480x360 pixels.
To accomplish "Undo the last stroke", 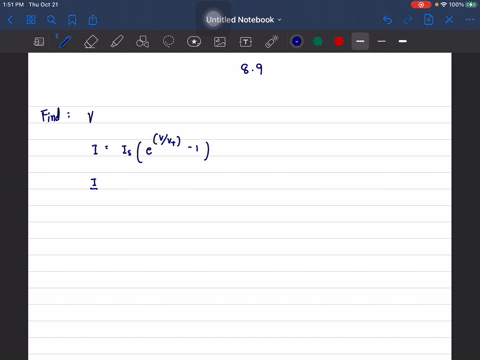I will (387, 20).
